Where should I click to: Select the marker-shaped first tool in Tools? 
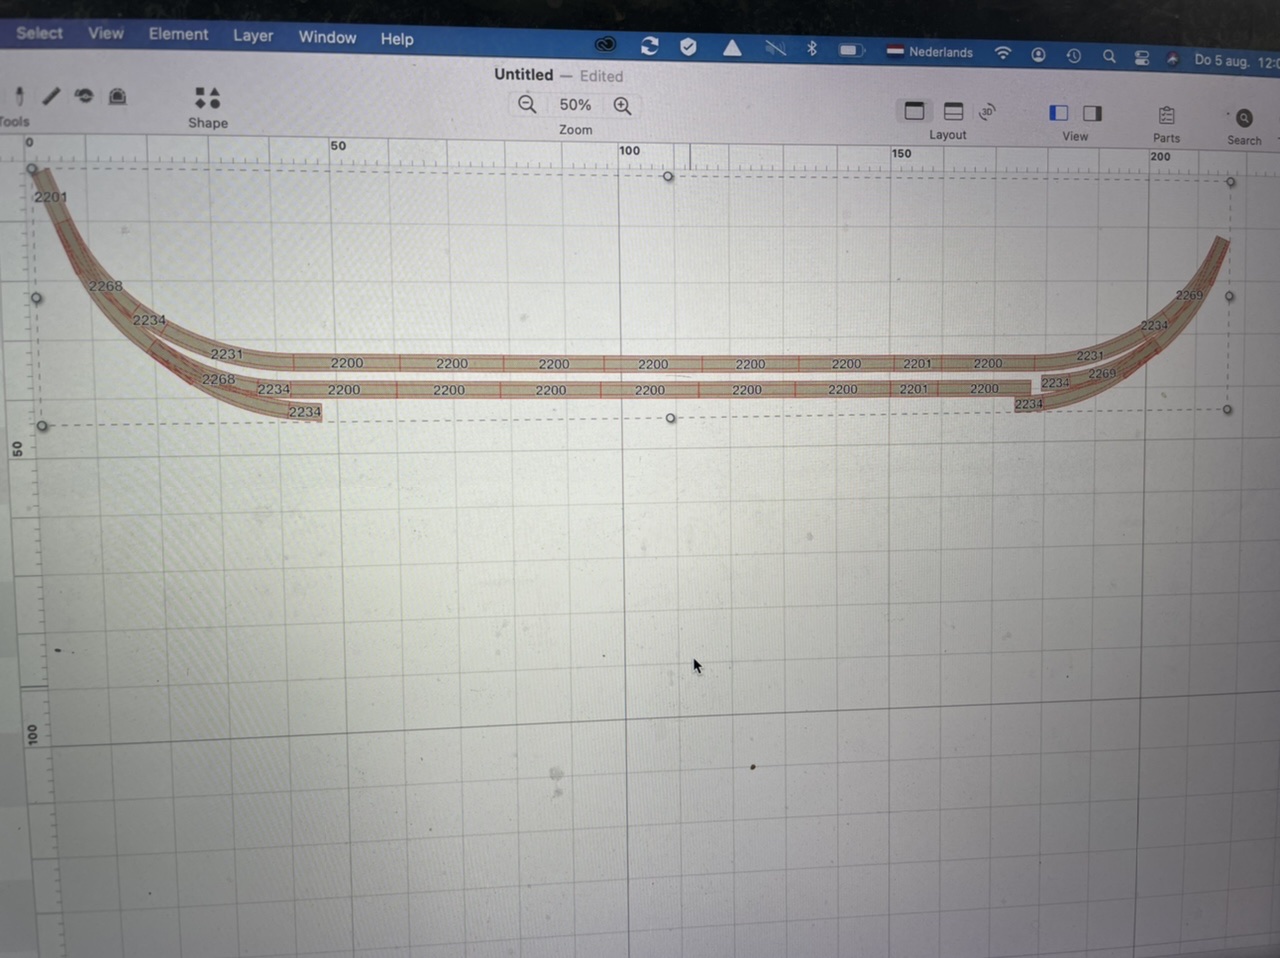click(x=19, y=95)
